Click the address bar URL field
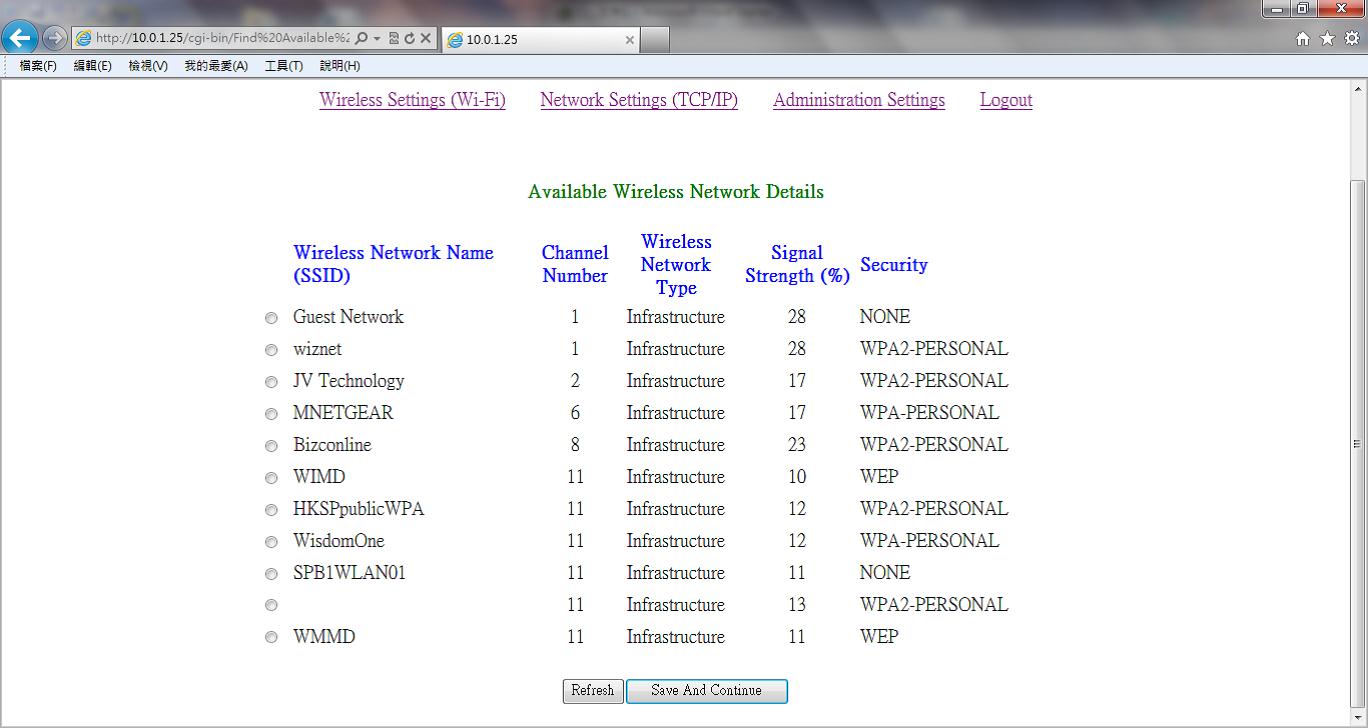The width and height of the screenshot is (1368, 728). pyautogui.click(x=222, y=38)
